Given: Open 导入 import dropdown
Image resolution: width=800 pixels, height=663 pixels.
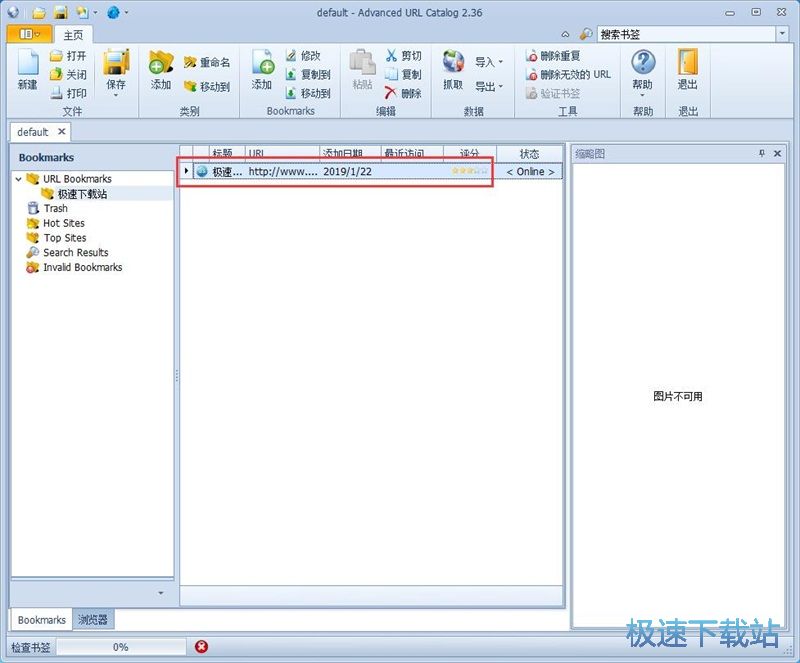Looking at the screenshot, I should [x=489, y=62].
